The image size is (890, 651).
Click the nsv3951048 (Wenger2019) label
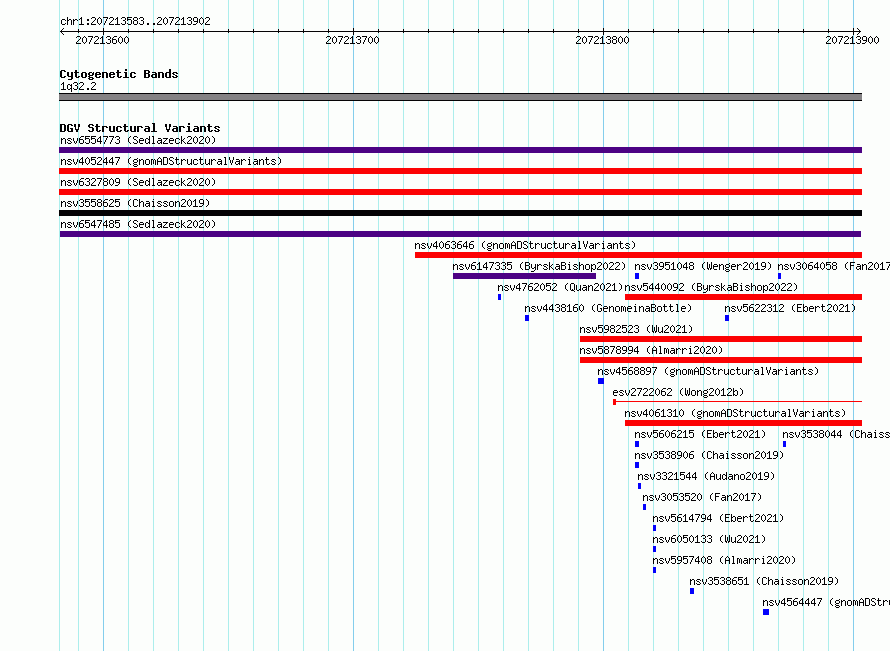point(703,266)
